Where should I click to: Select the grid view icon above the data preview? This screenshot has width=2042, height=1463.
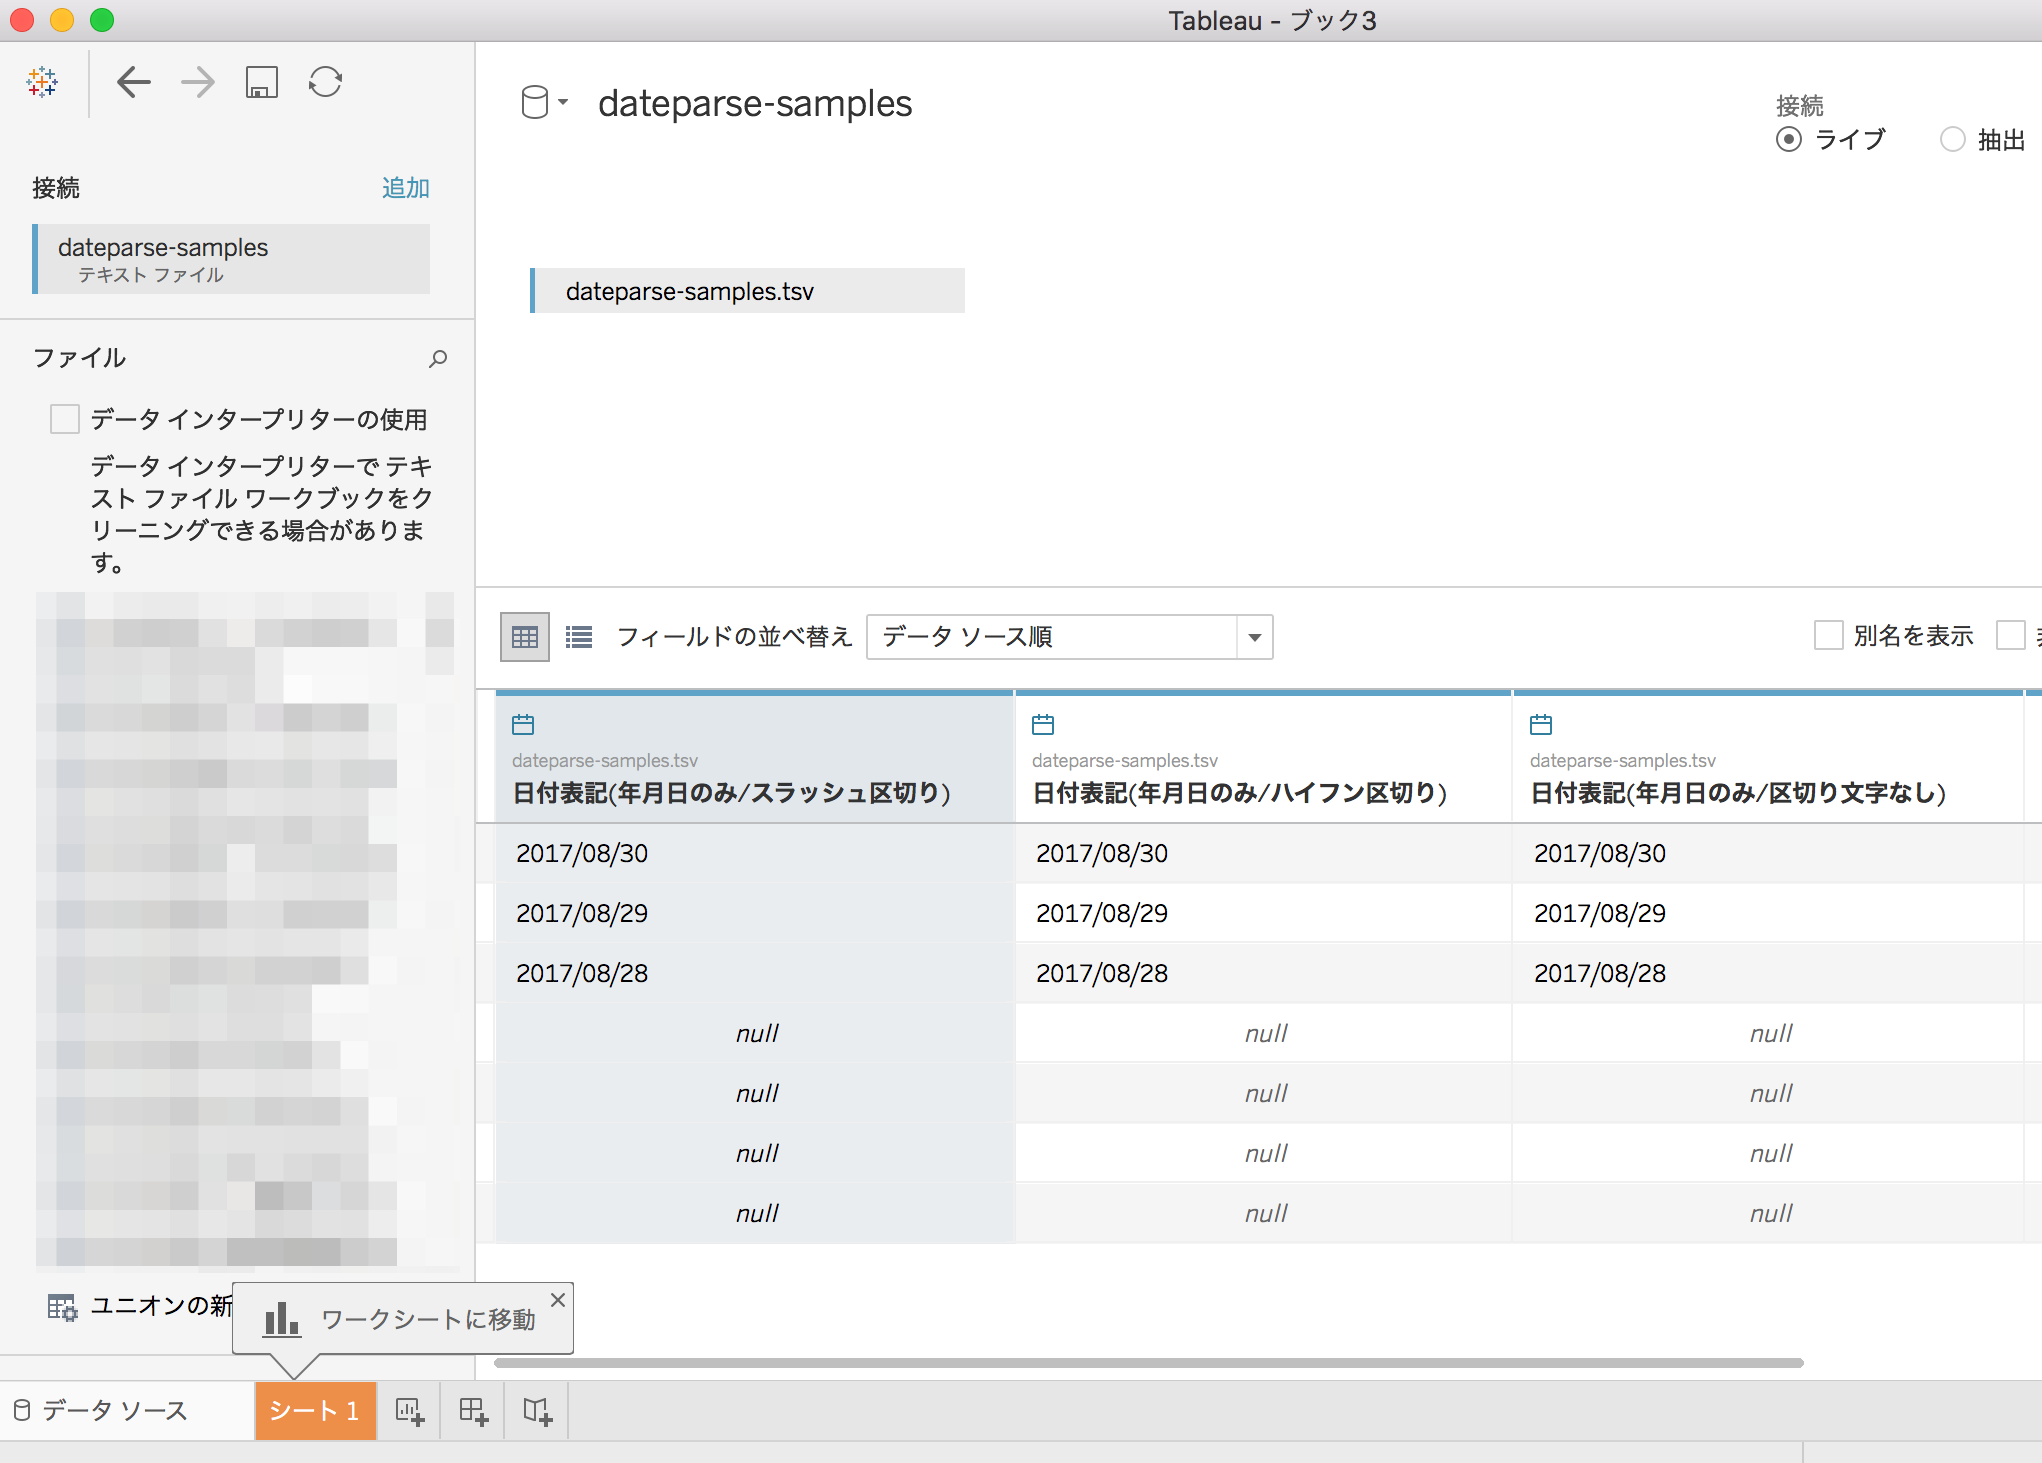click(524, 636)
